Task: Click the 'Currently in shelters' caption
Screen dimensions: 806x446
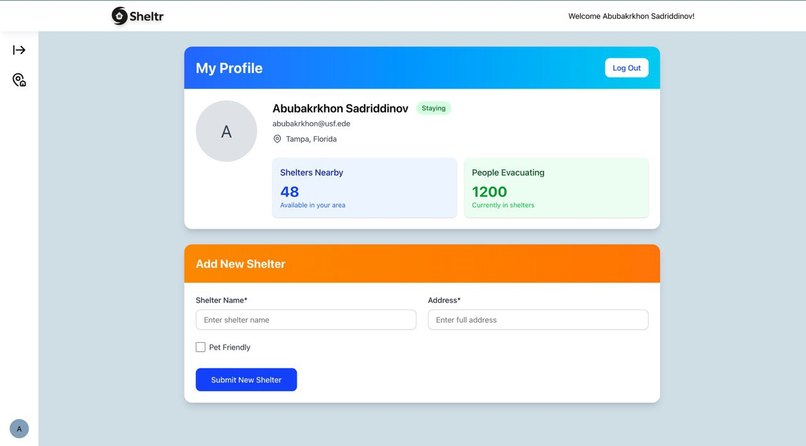Action: pos(503,205)
